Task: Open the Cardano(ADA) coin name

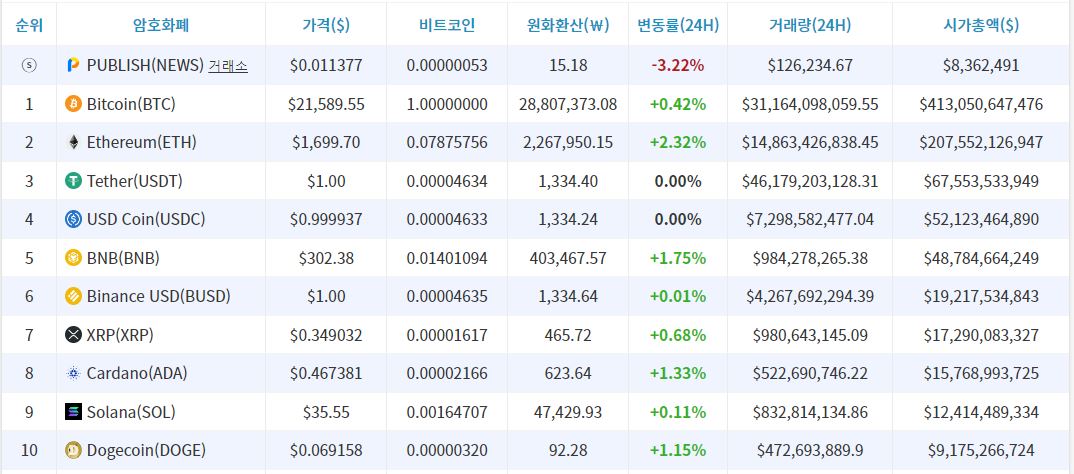Action: (137, 373)
